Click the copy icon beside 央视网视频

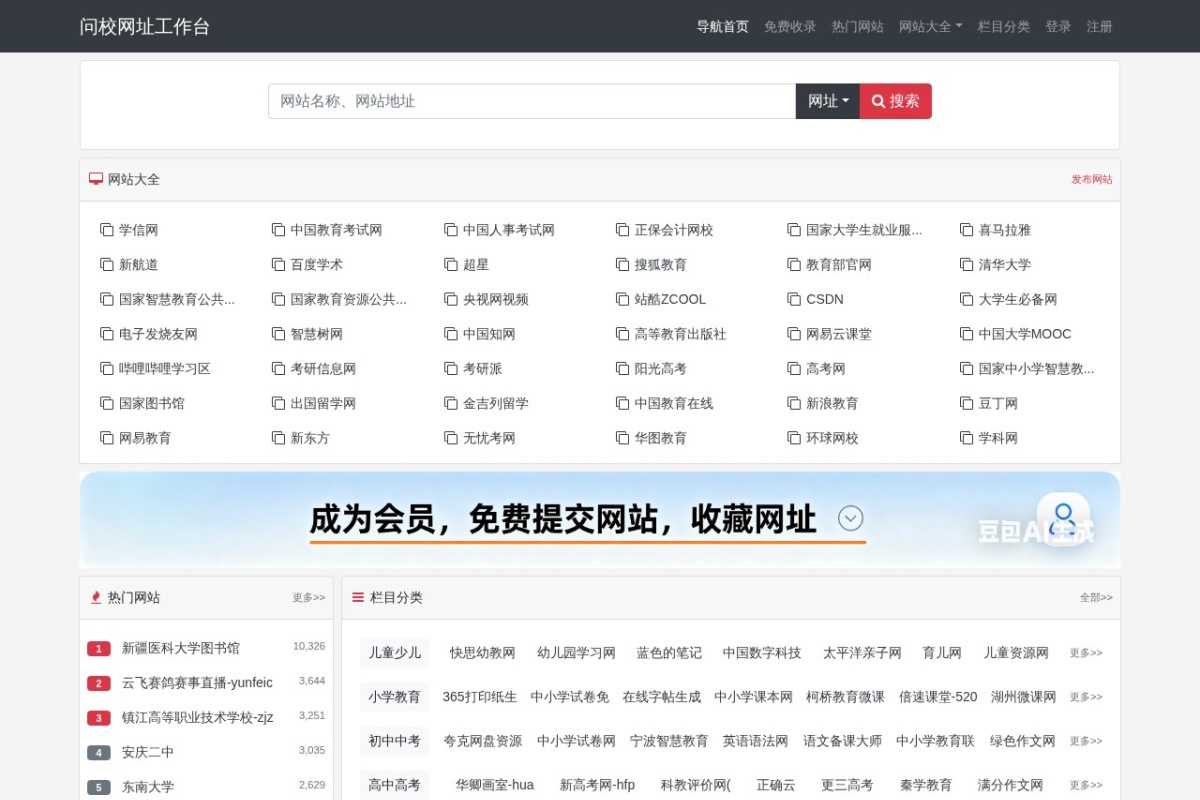click(451, 299)
